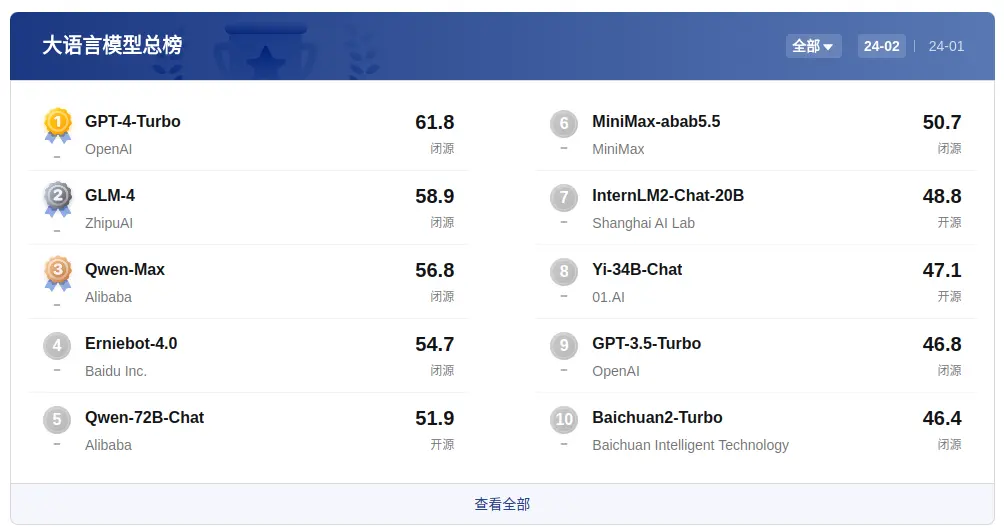Click the gray rank 4 badge
Image resolution: width=1004 pixels, height=530 pixels.
57,346
